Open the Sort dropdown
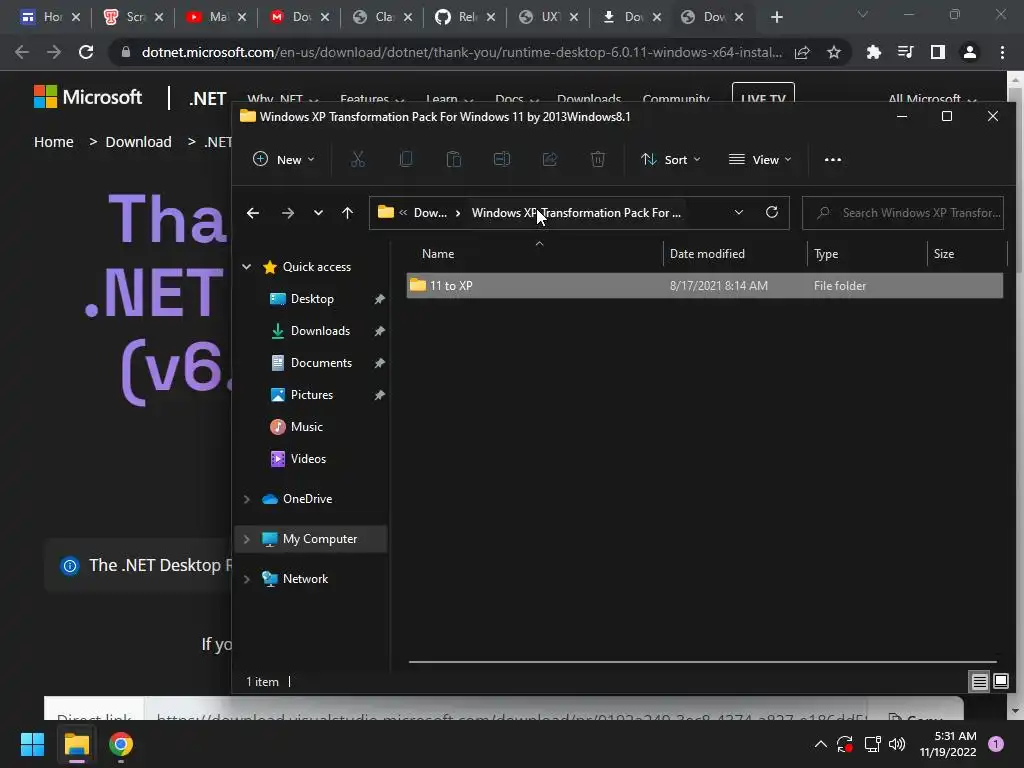This screenshot has width=1024, height=768. 671,159
